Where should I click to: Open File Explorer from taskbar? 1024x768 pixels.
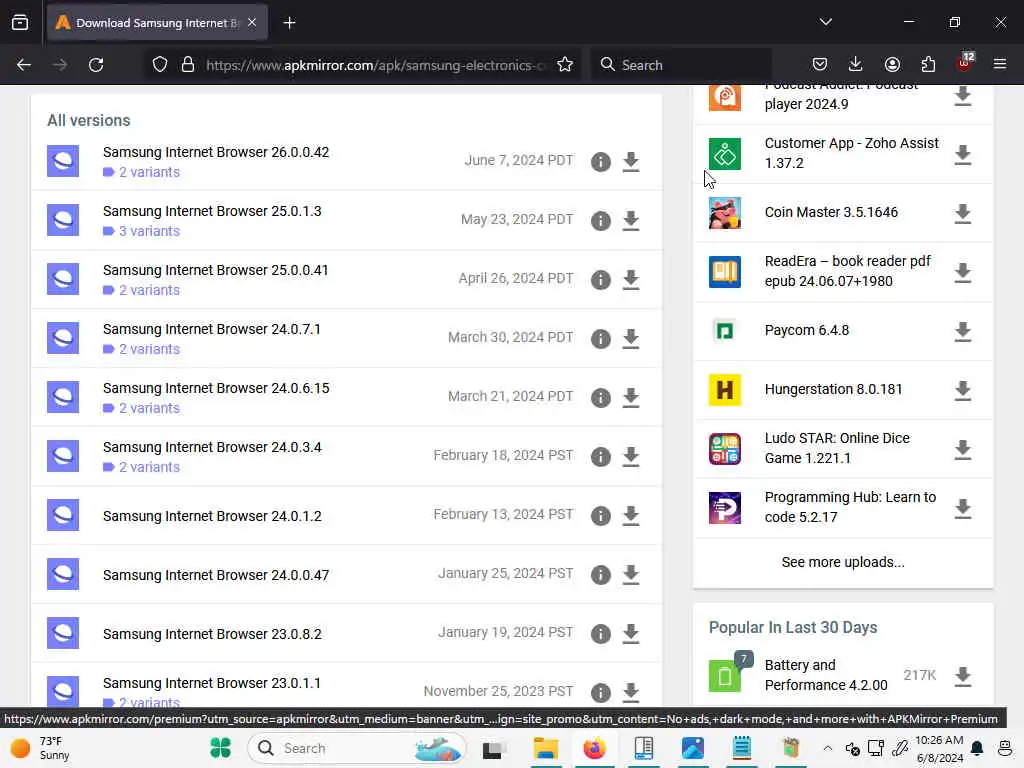point(545,748)
